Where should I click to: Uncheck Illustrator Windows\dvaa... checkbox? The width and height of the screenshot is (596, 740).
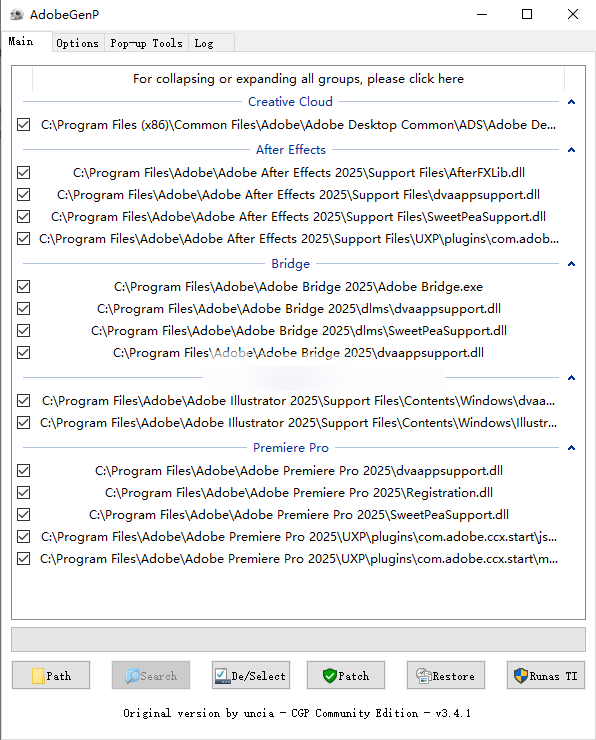24,401
